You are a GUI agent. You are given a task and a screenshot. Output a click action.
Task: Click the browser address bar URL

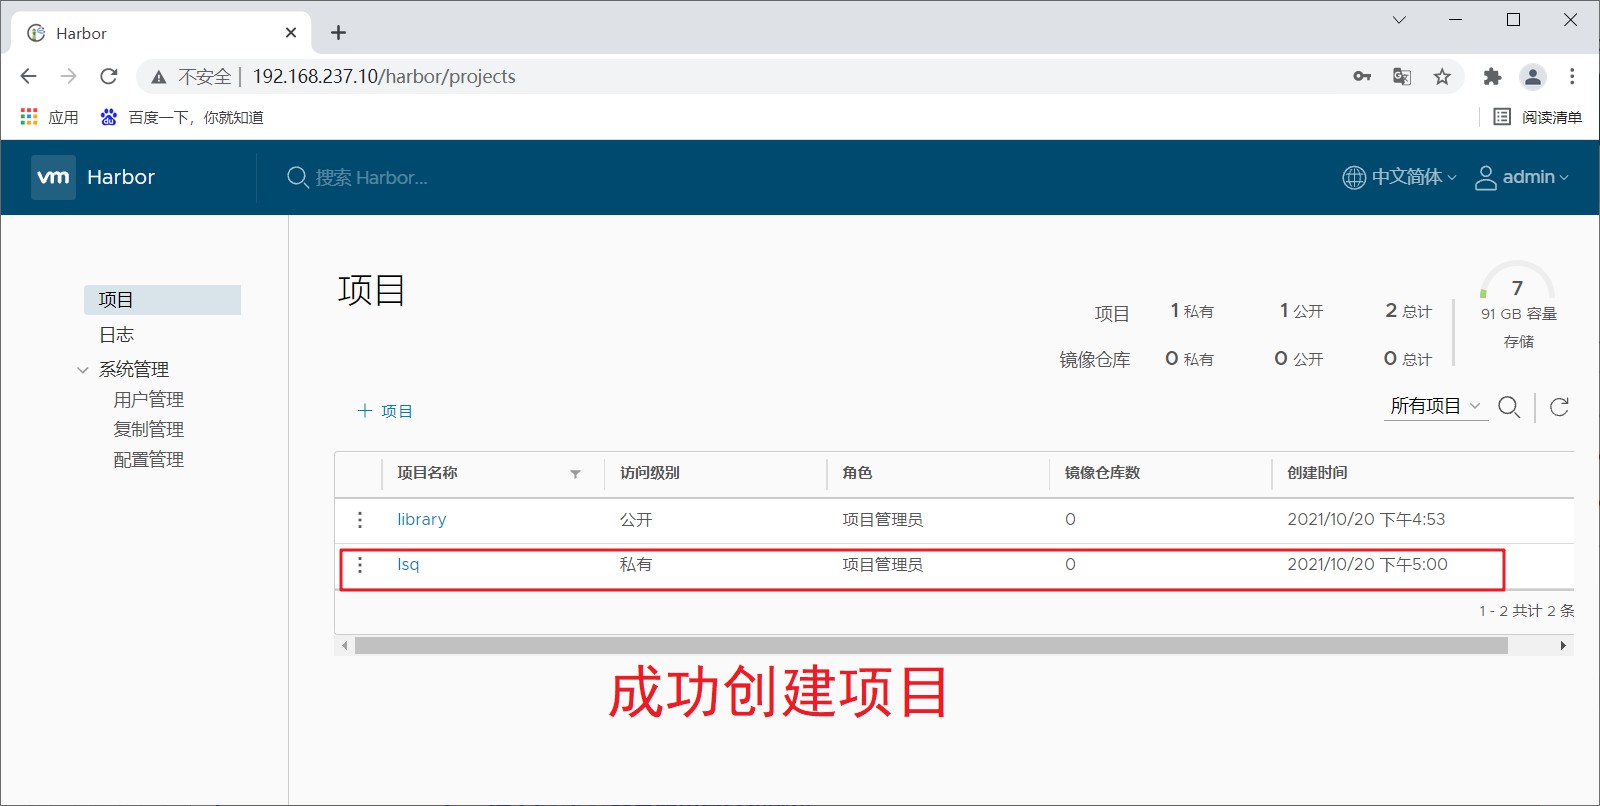coord(384,77)
